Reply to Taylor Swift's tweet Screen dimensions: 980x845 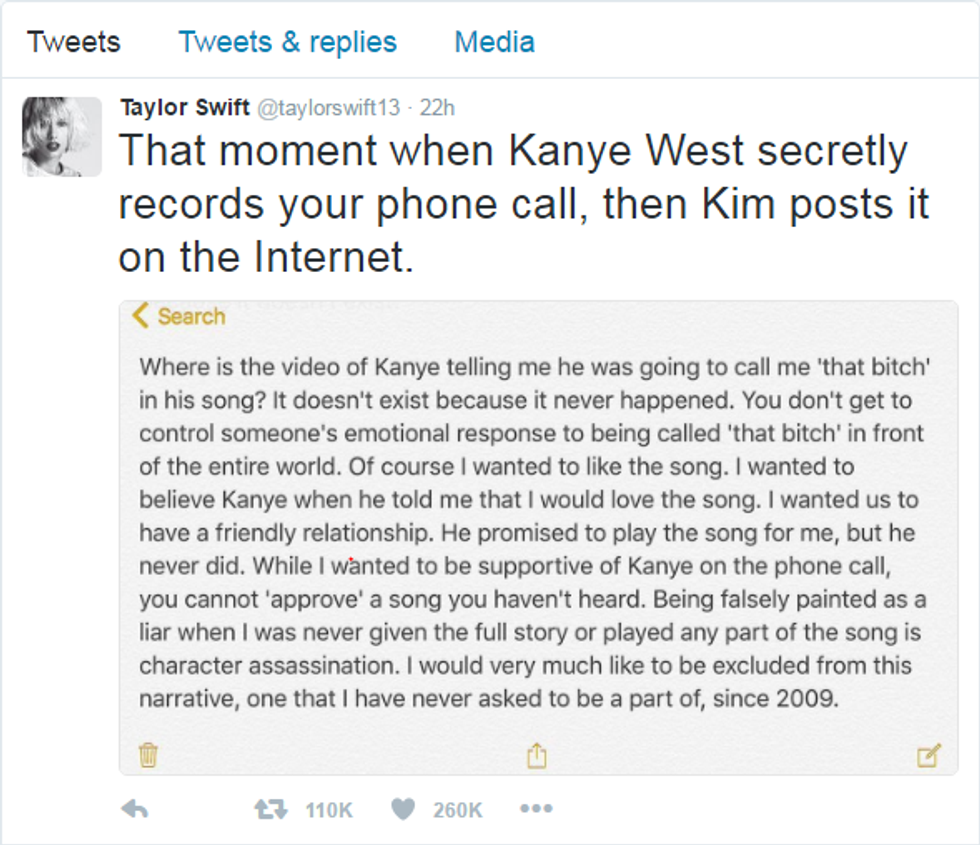(x=134, y=809)
